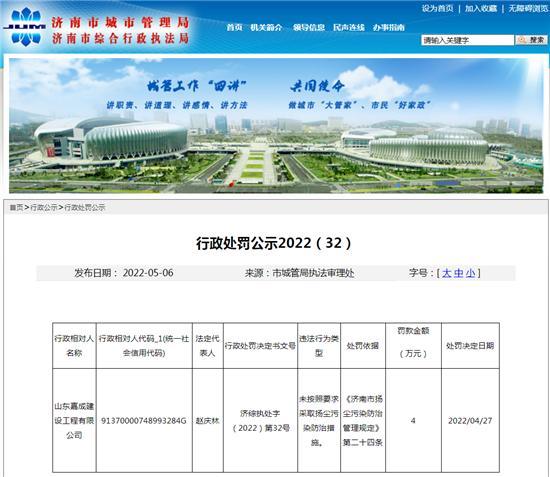
Task: Click the source text 市城管局执法审理处
Action: coord(313,273)
